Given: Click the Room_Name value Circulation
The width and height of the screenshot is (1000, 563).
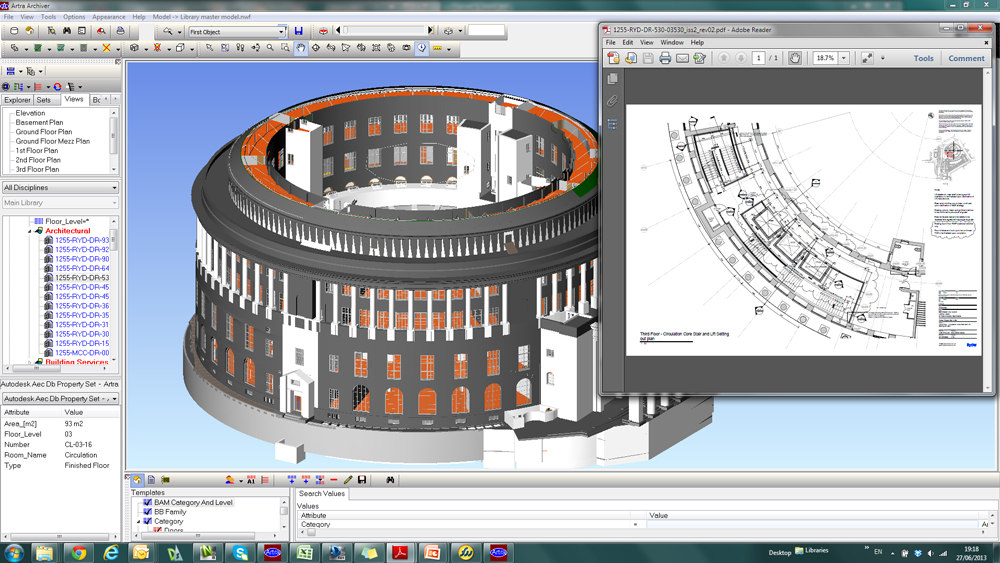Looking at the screenshot, I should (x=80, y=455).
